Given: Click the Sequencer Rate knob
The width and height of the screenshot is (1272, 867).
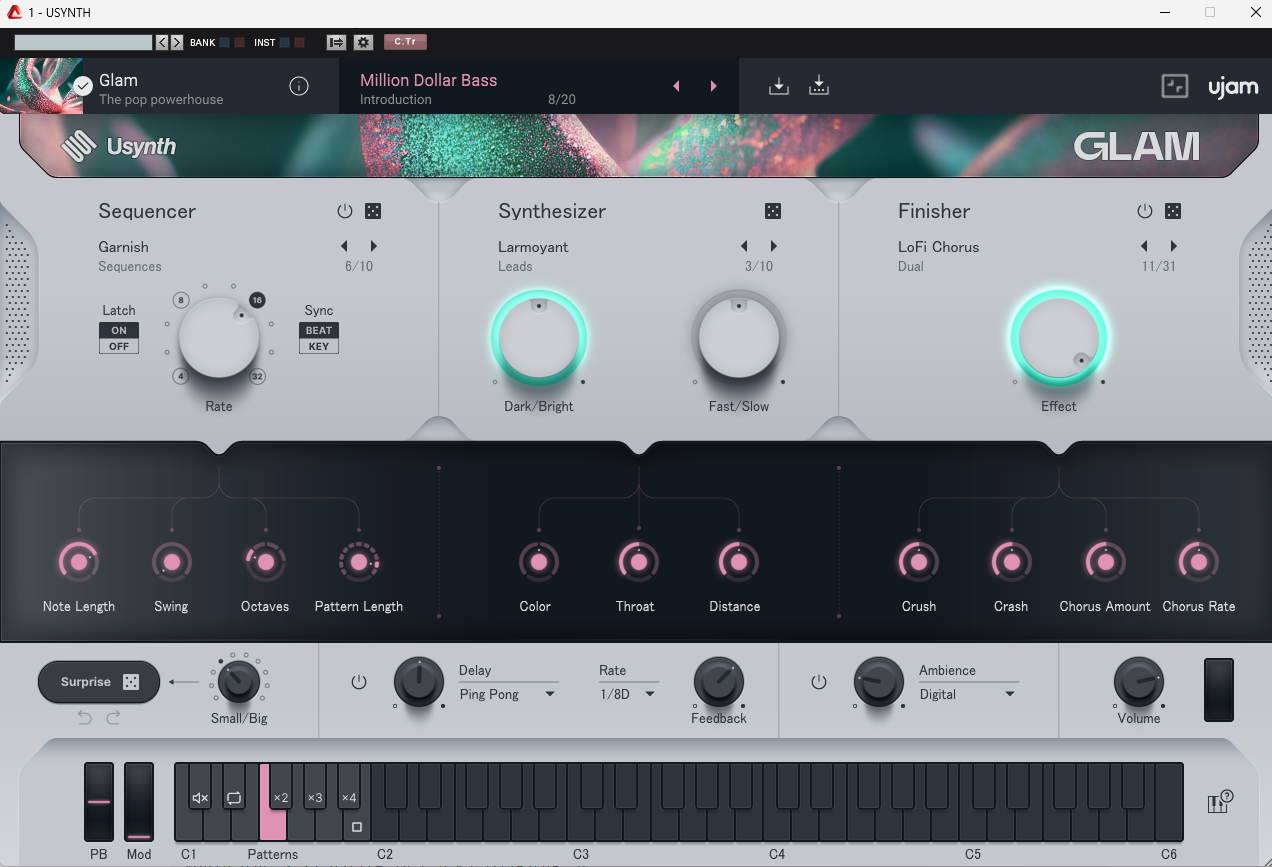Looking at the screenshot, I should tap(219, 338).
